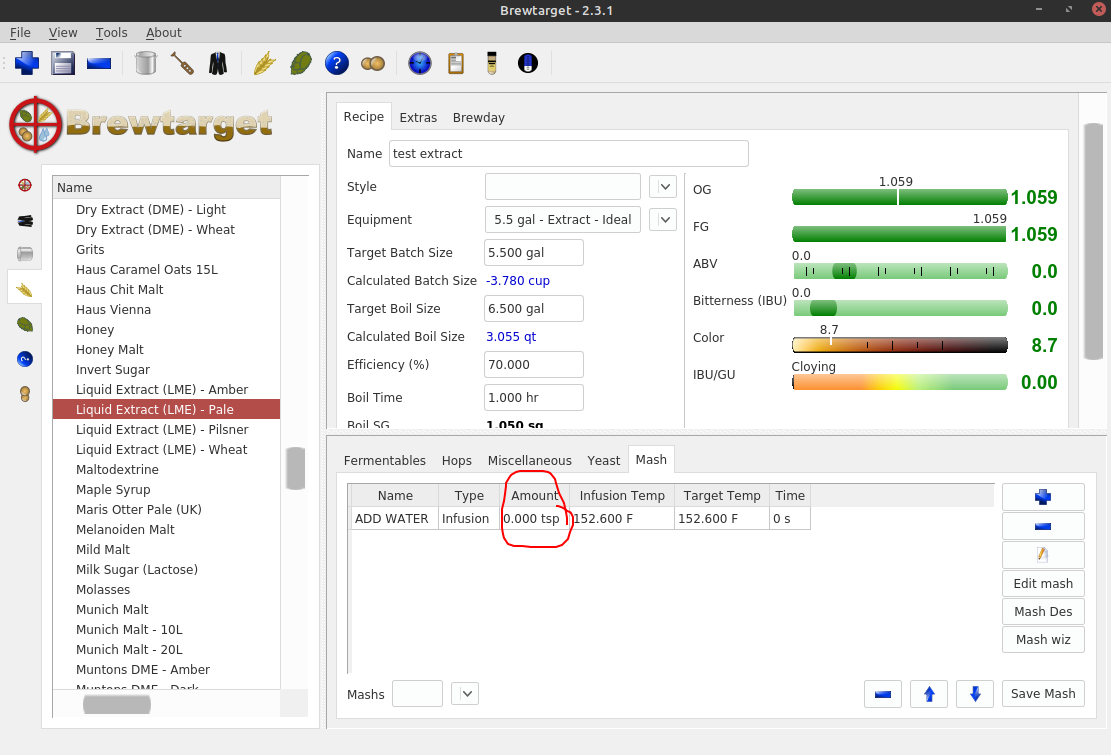Select the grain sidebar icon for fermentables

pyautogui.click(x=25, y=289)
